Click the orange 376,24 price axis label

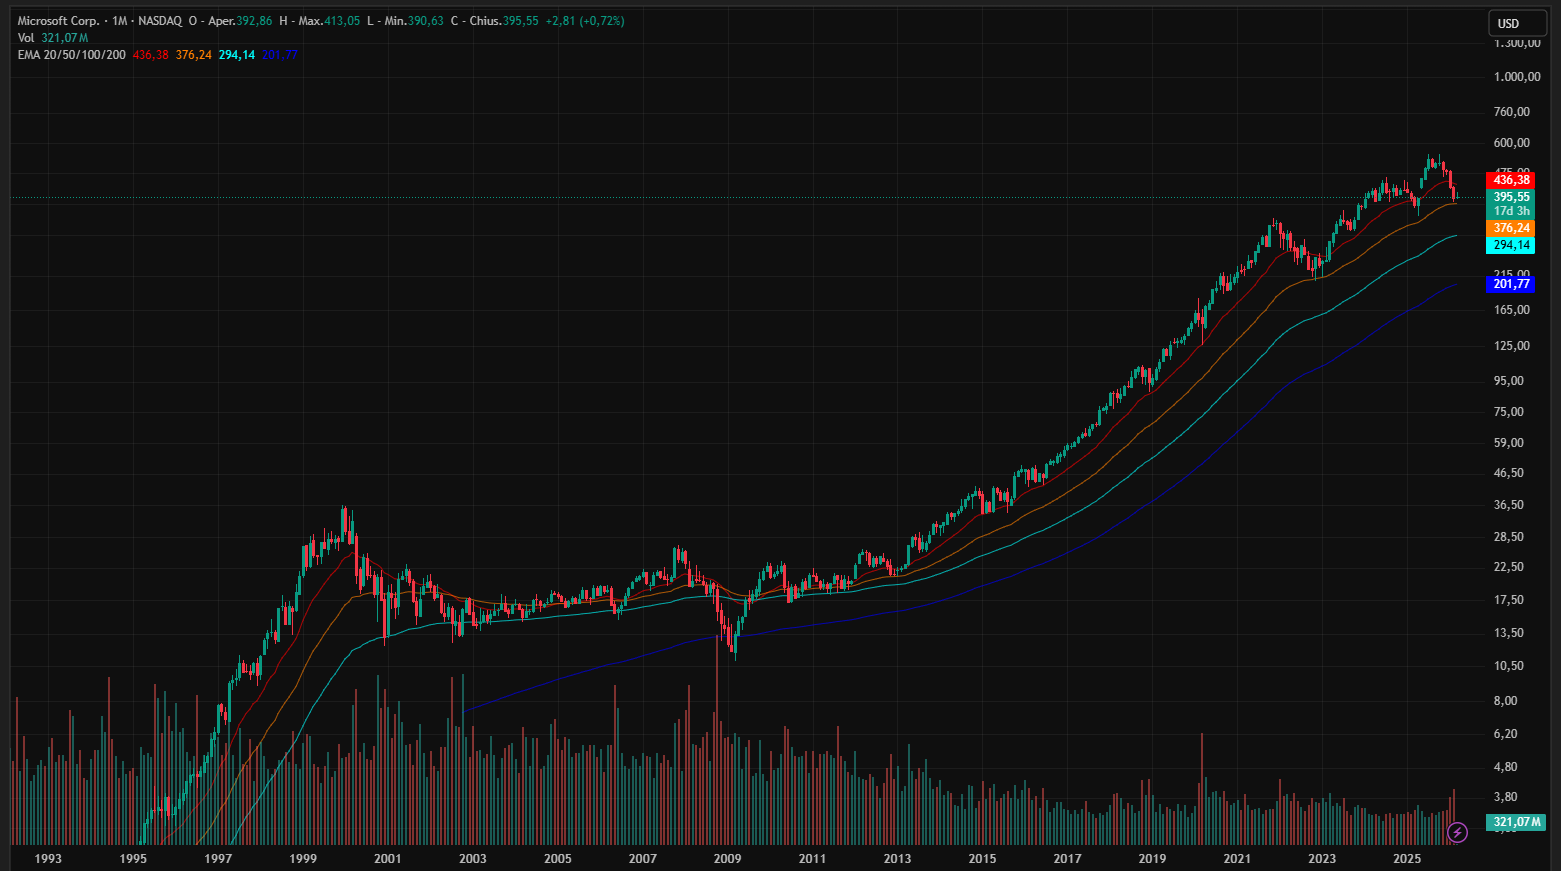pyautogui.click(x=1510, y=228)
